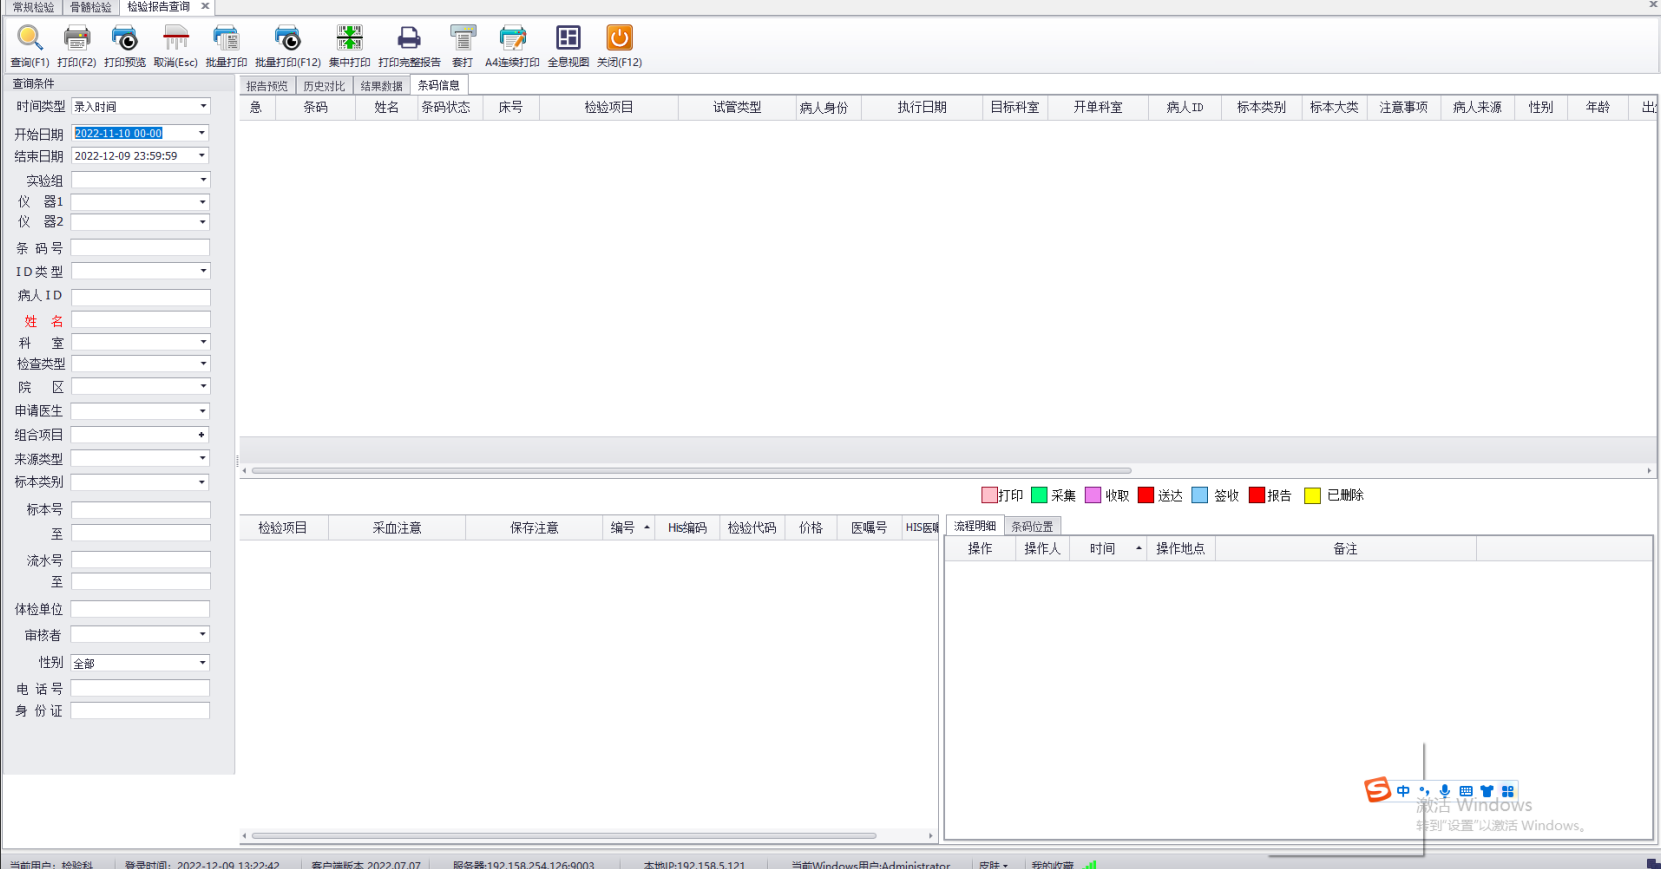1661x869 pixels.
Task: Switch to the 骨髓检验 tab
Action: point(91,7)
